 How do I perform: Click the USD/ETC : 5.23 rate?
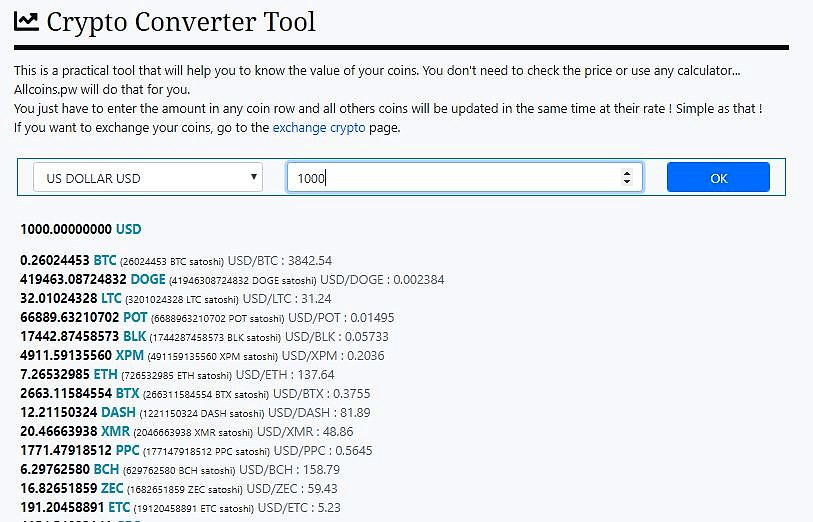point(299,508)
